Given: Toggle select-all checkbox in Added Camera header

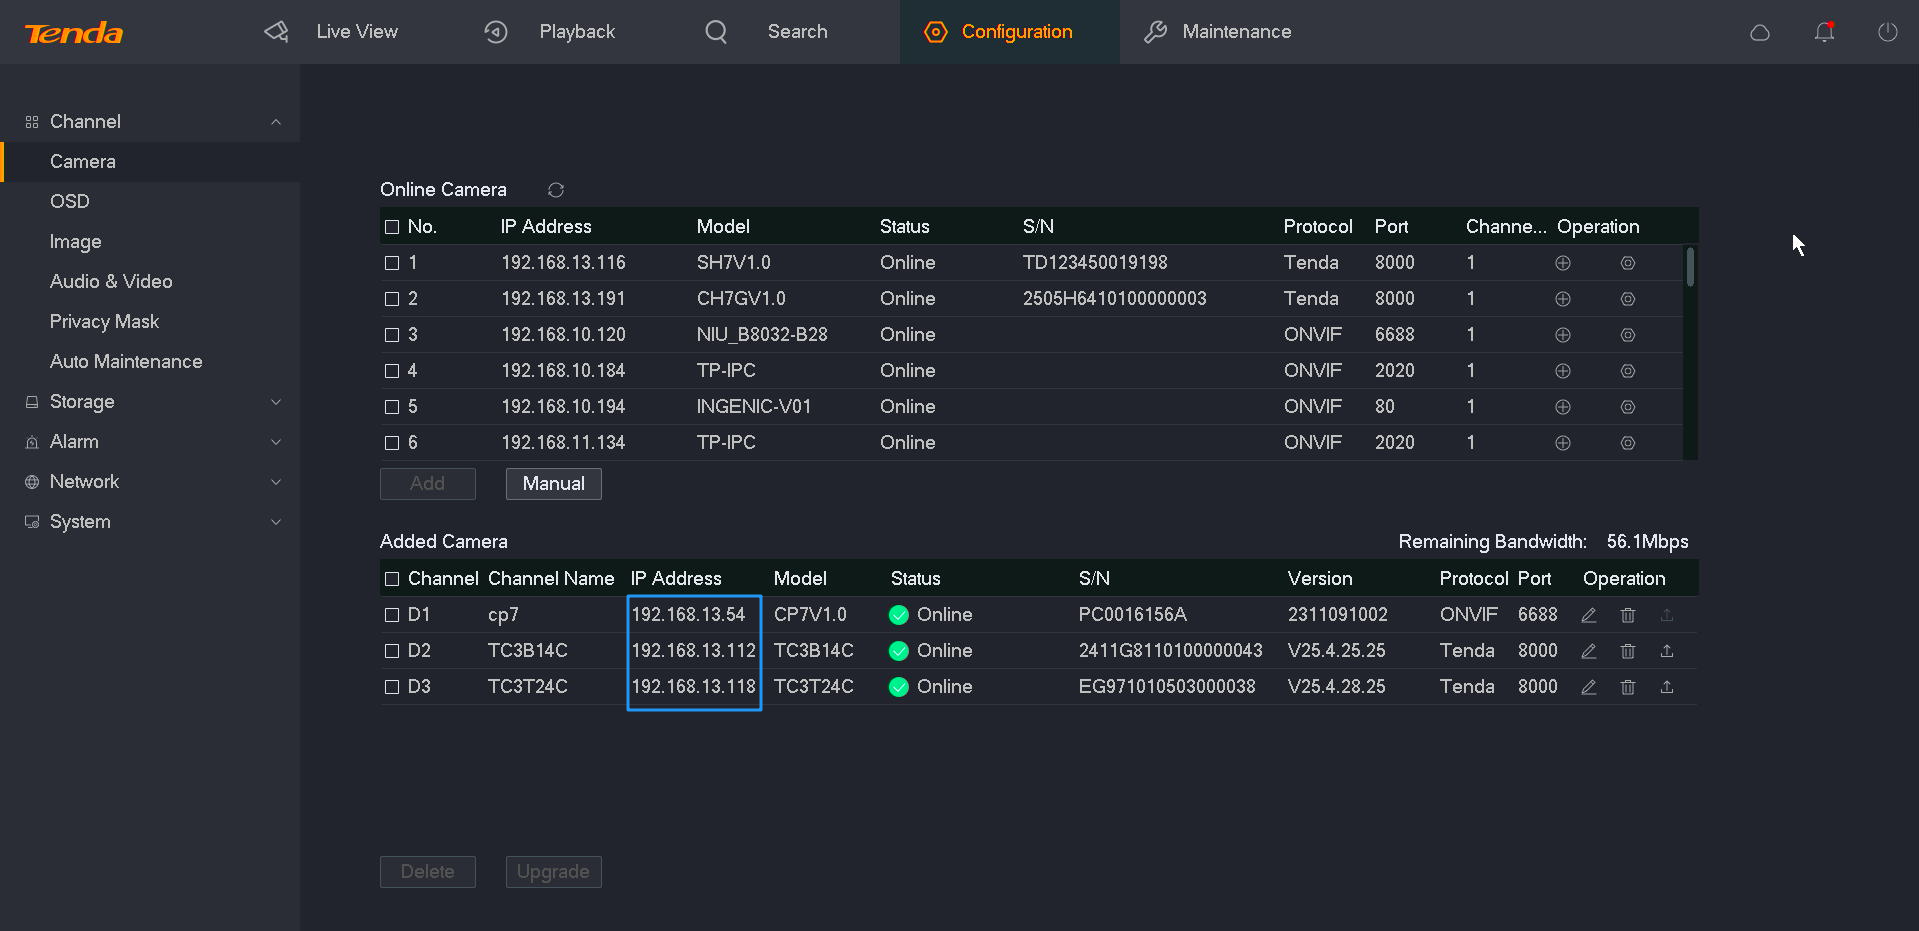Looking at the screenshot, I should (392, 579).
